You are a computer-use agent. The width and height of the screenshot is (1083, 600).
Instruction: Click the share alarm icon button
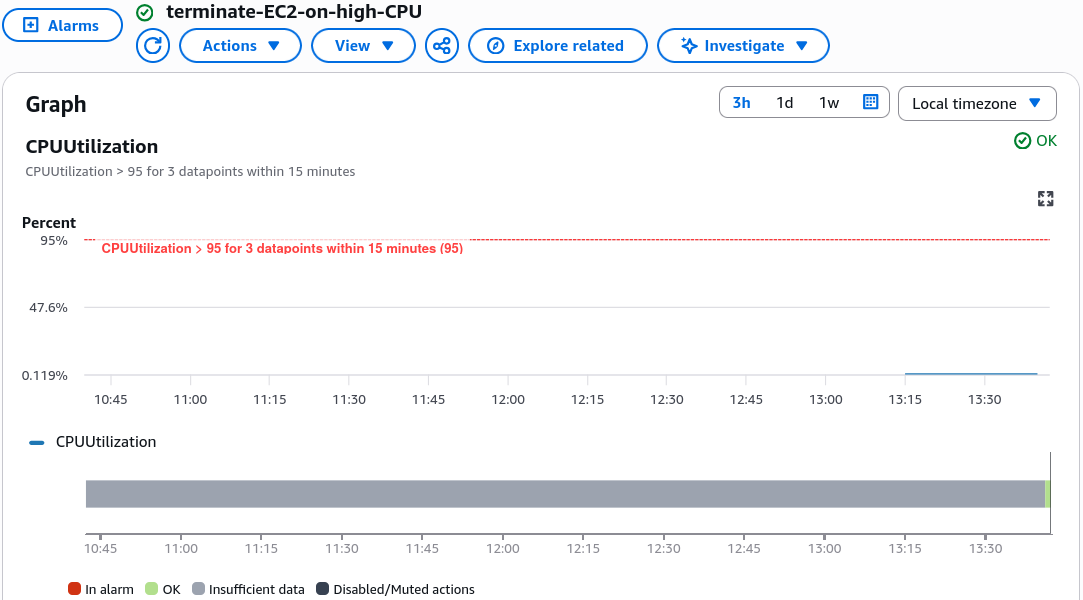442,46
